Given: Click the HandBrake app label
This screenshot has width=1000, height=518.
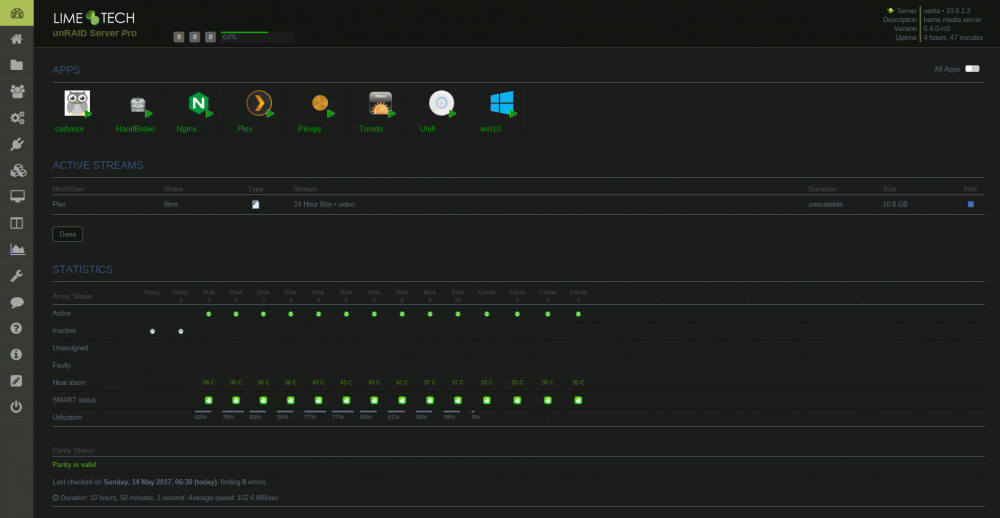Looking at the screenshot, I should 135,129.
